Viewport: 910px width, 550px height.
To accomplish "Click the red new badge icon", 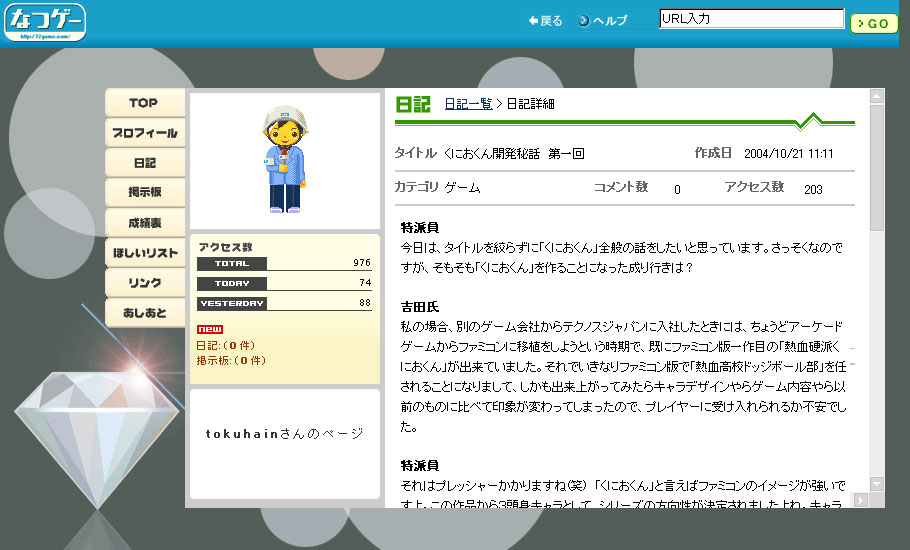I will pos(210,329).
